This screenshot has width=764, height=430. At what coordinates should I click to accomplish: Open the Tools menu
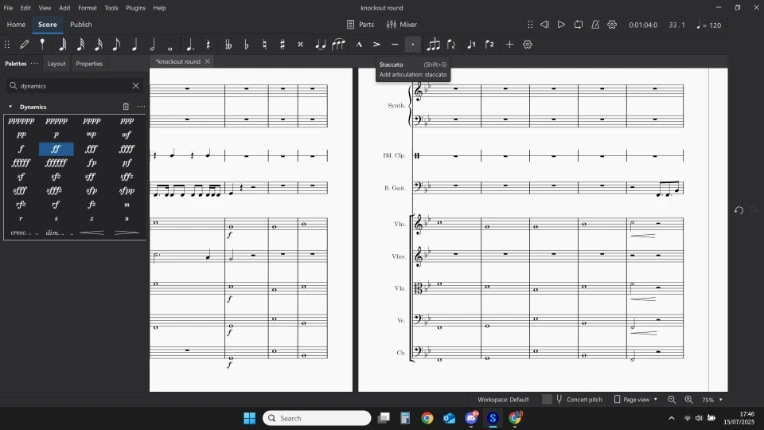tap(111, 8)
